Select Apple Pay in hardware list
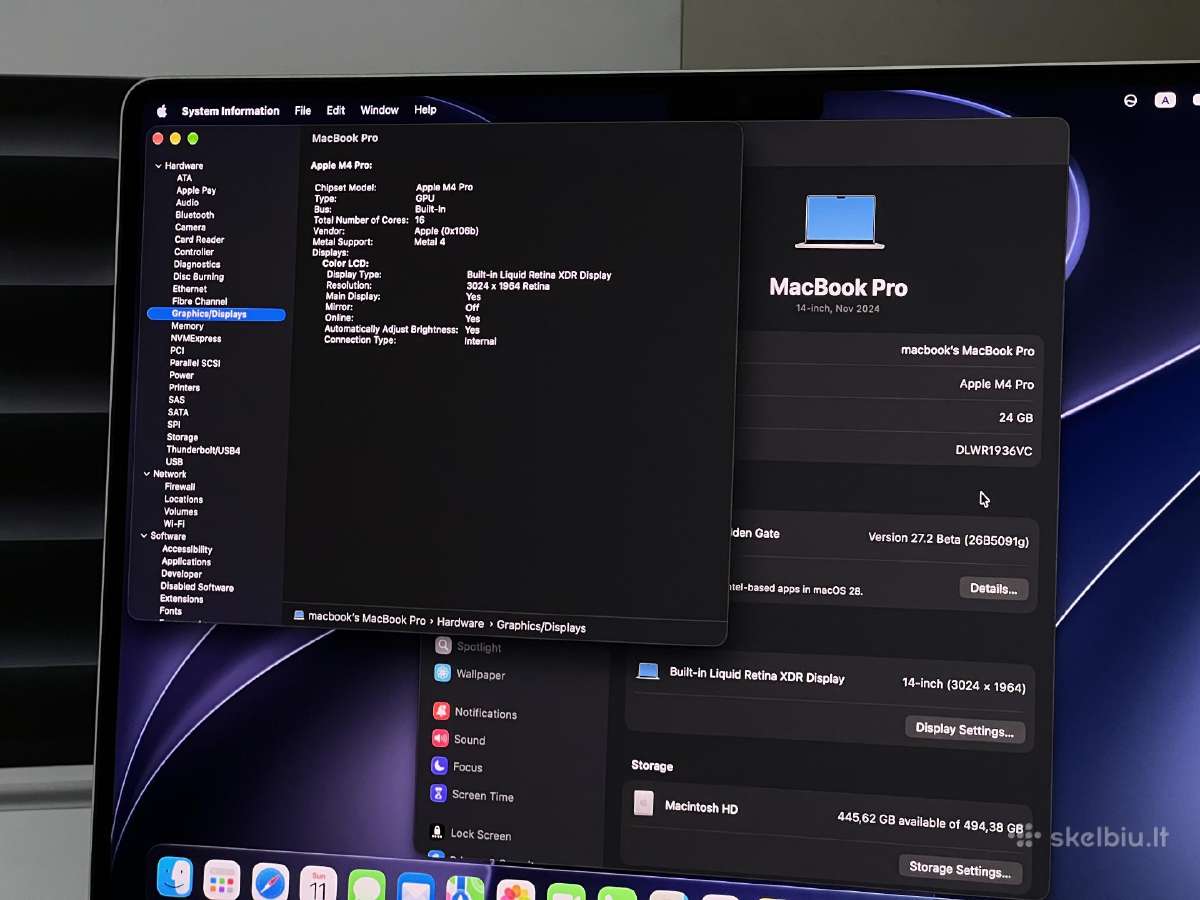The width and height of the screenshot is (1200, 900). 196,190
